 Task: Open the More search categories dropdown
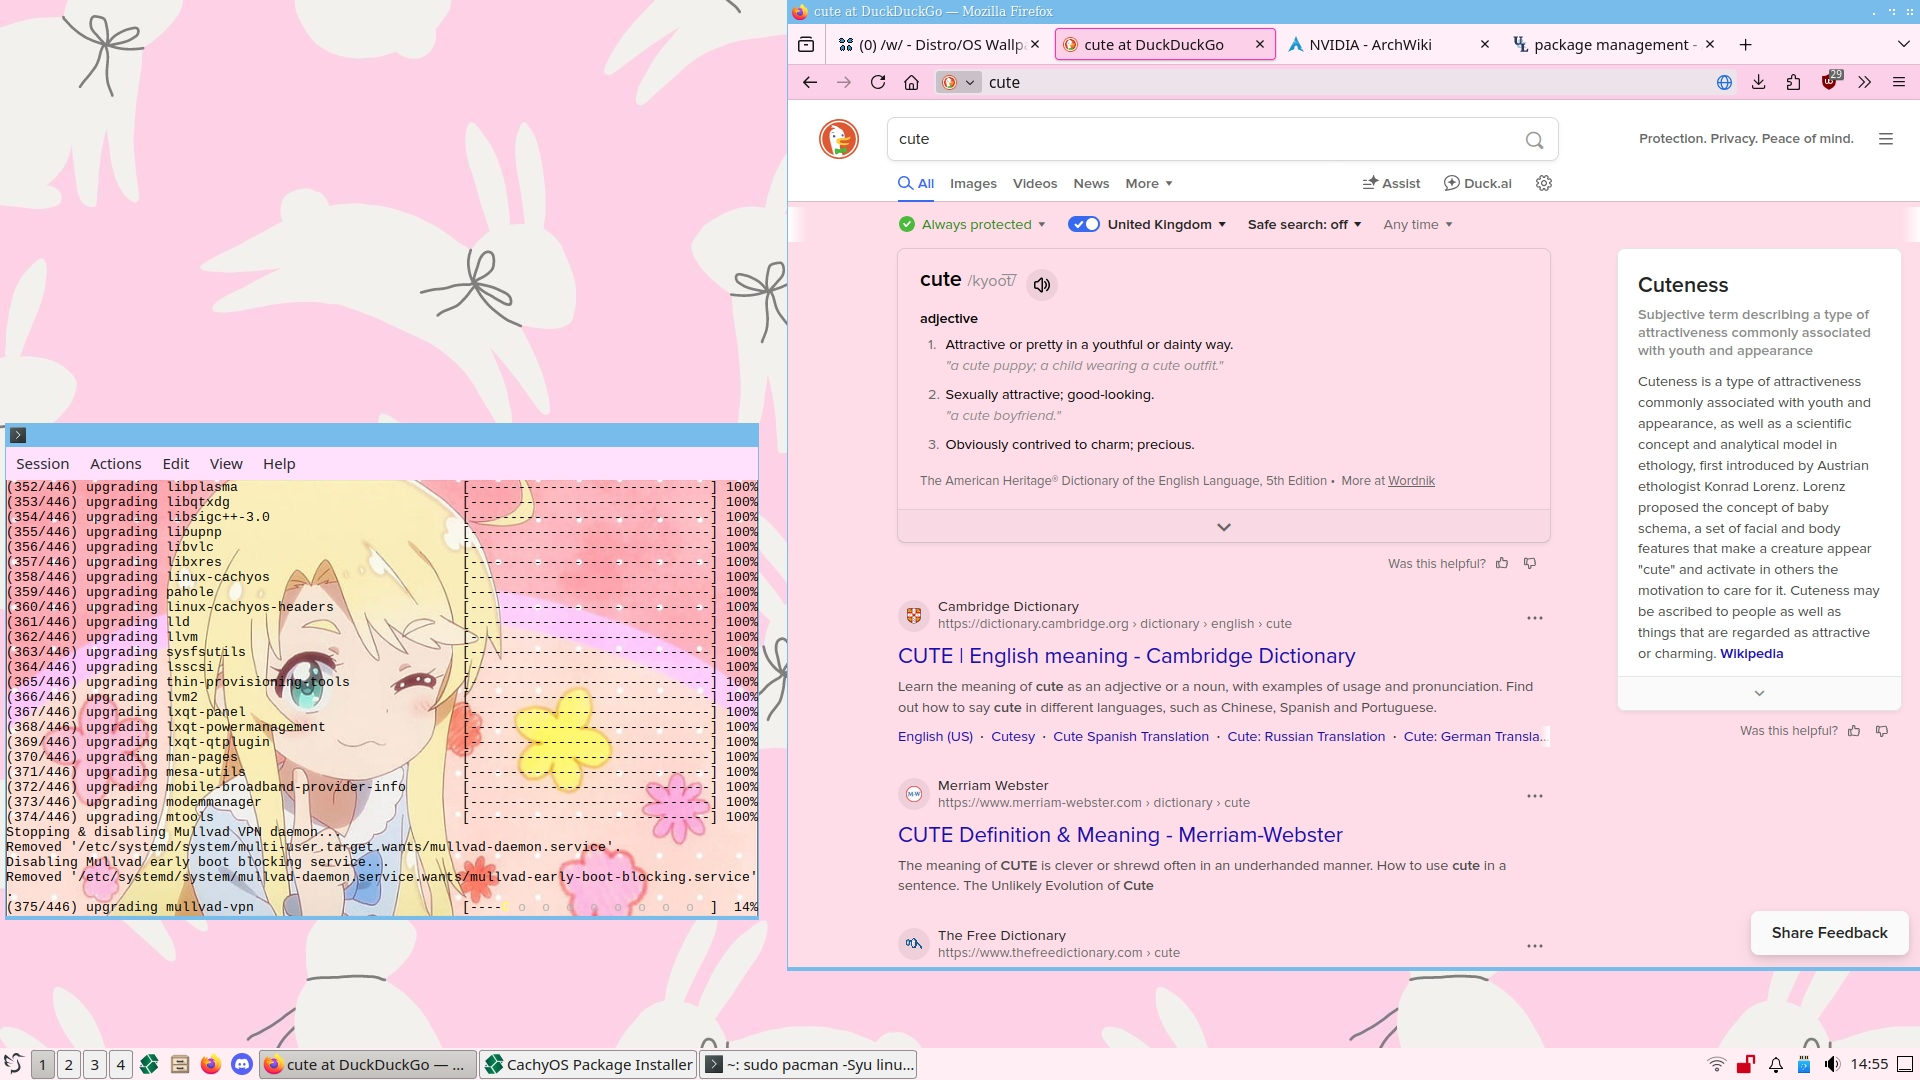[x=1148, y=184]
